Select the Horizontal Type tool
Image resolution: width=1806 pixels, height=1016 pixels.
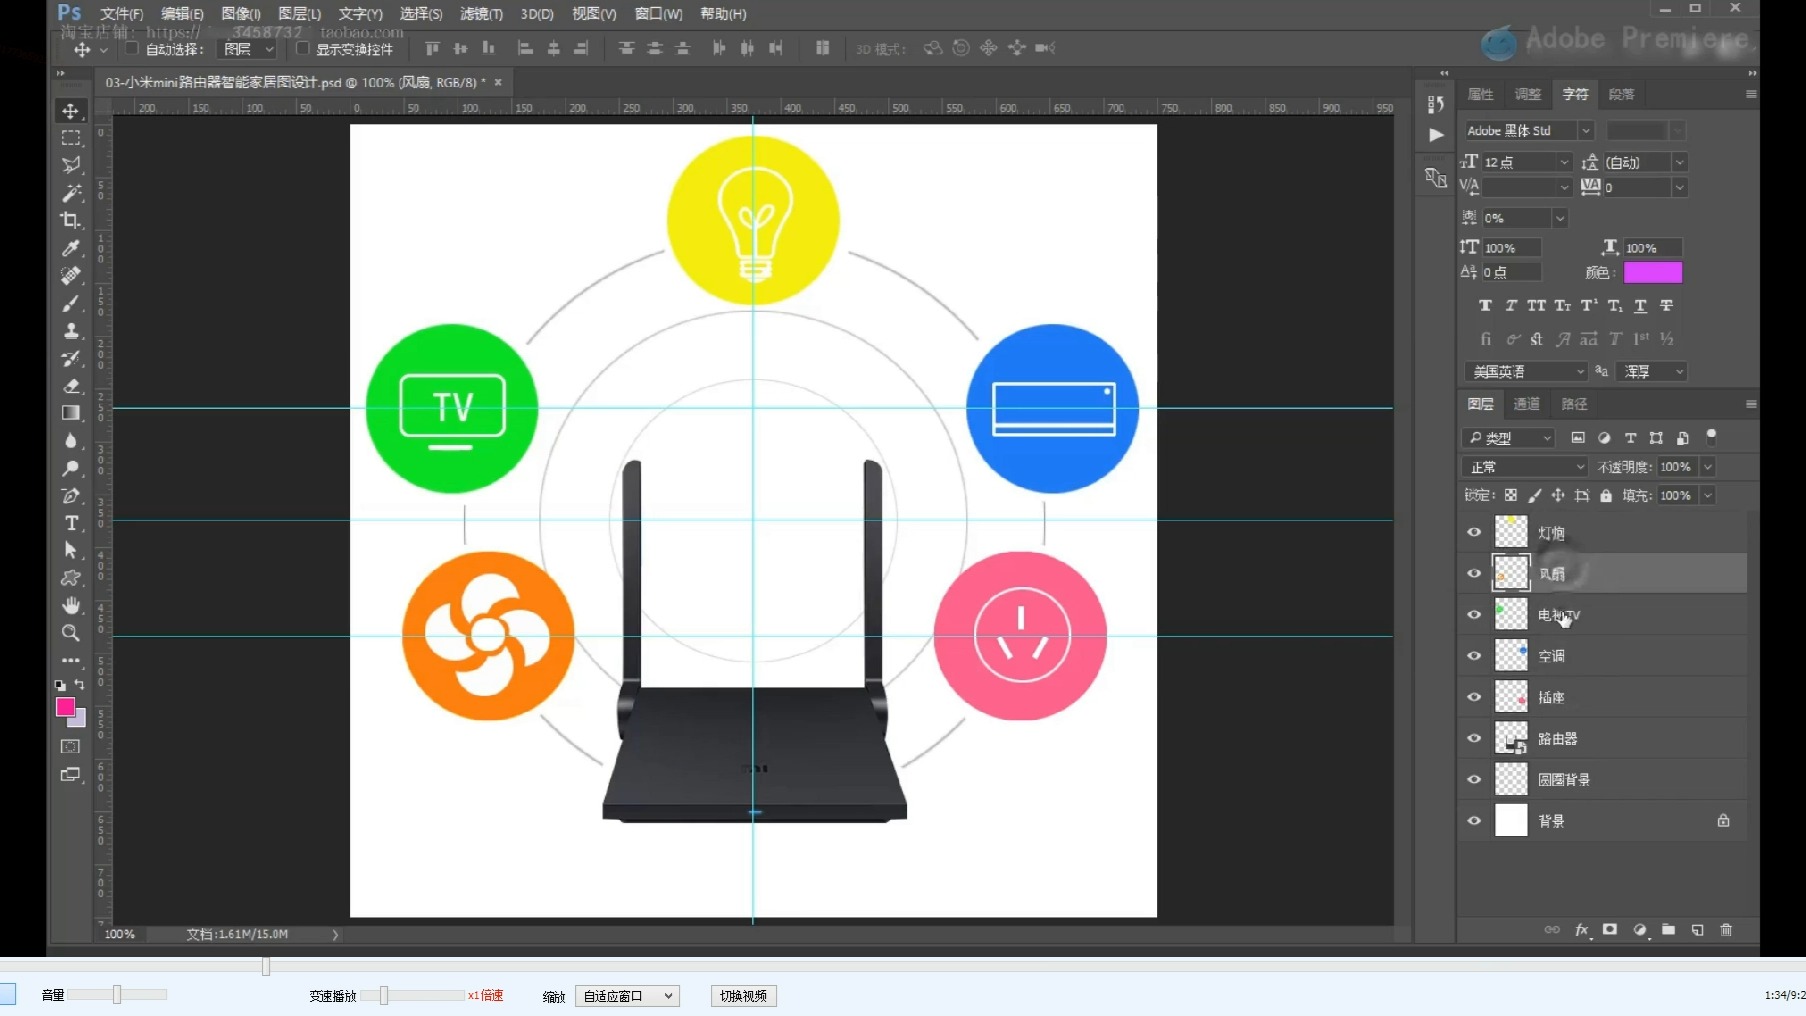70,523
